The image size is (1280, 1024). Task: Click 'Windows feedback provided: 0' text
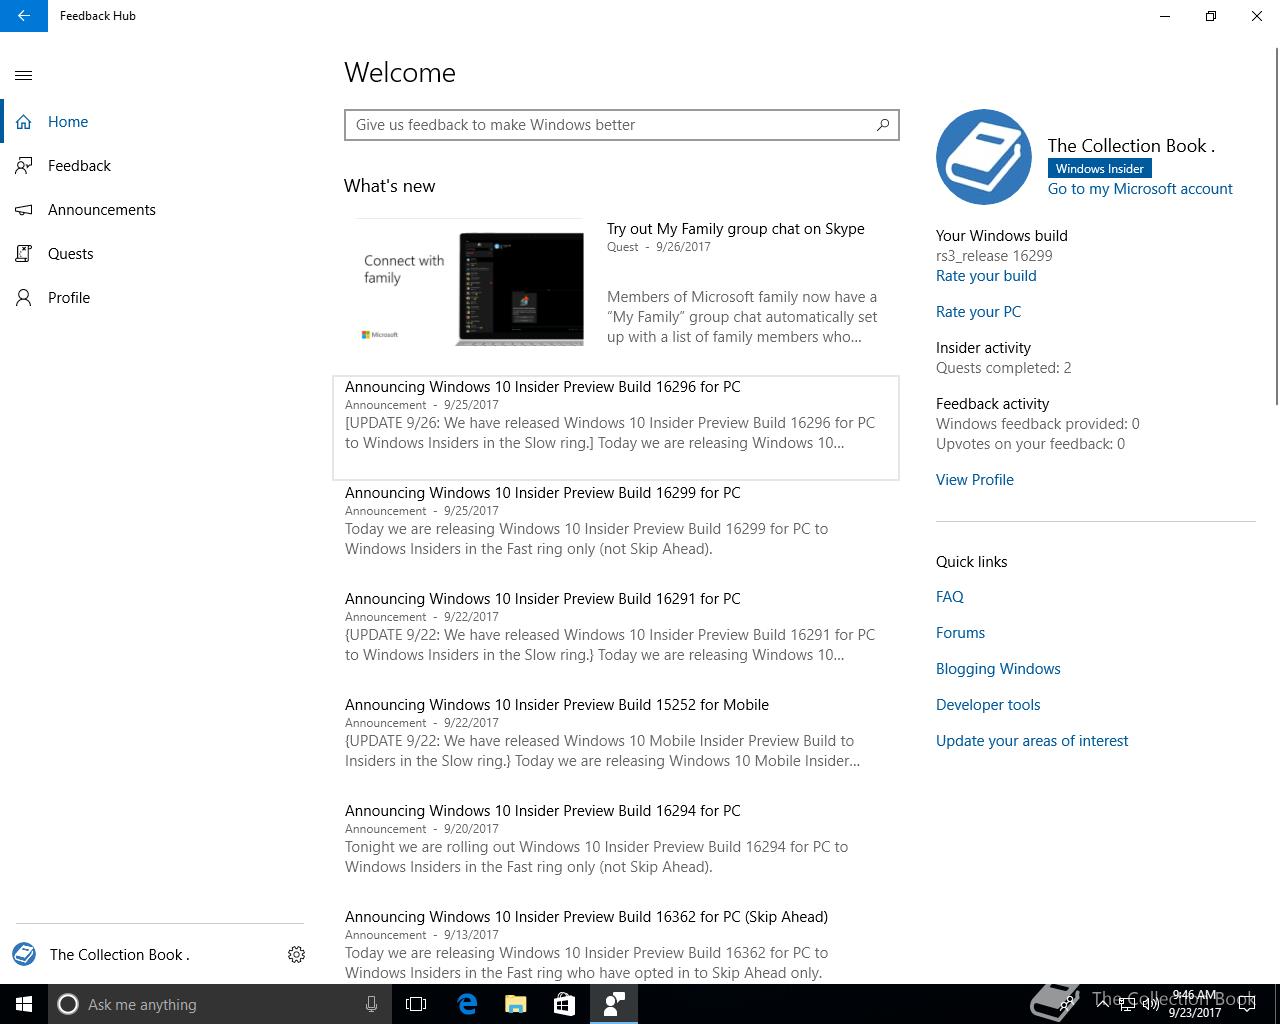point(1038,424)
